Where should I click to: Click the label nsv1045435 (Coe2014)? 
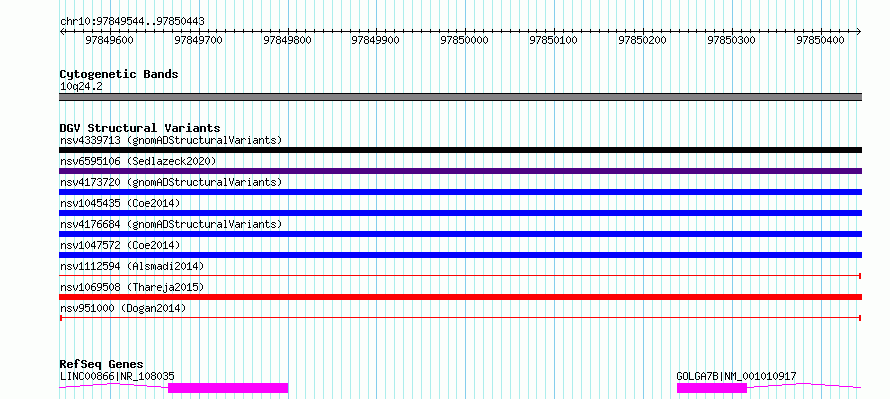(120, 203)
